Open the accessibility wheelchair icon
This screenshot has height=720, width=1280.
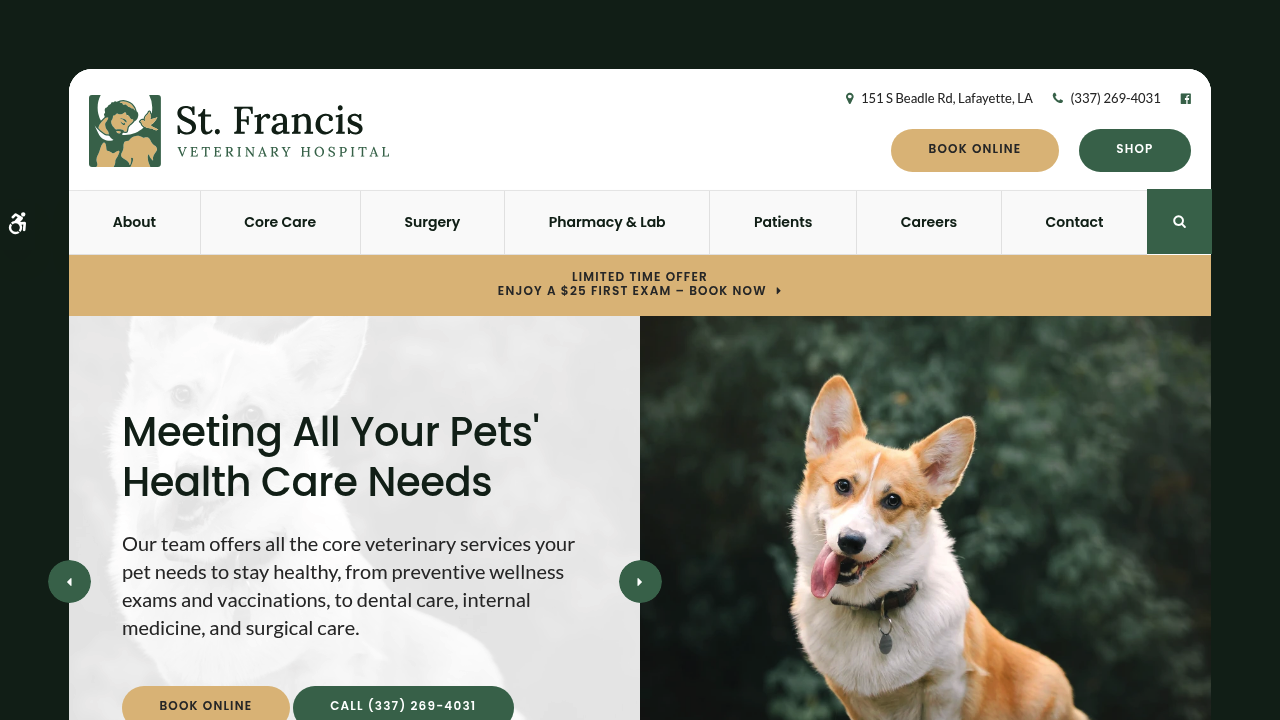click(x=17, y=223)
